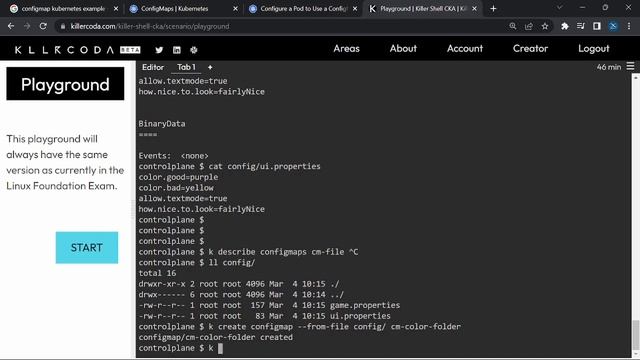Reload the Killercoda page

click(x=43, y=26)
